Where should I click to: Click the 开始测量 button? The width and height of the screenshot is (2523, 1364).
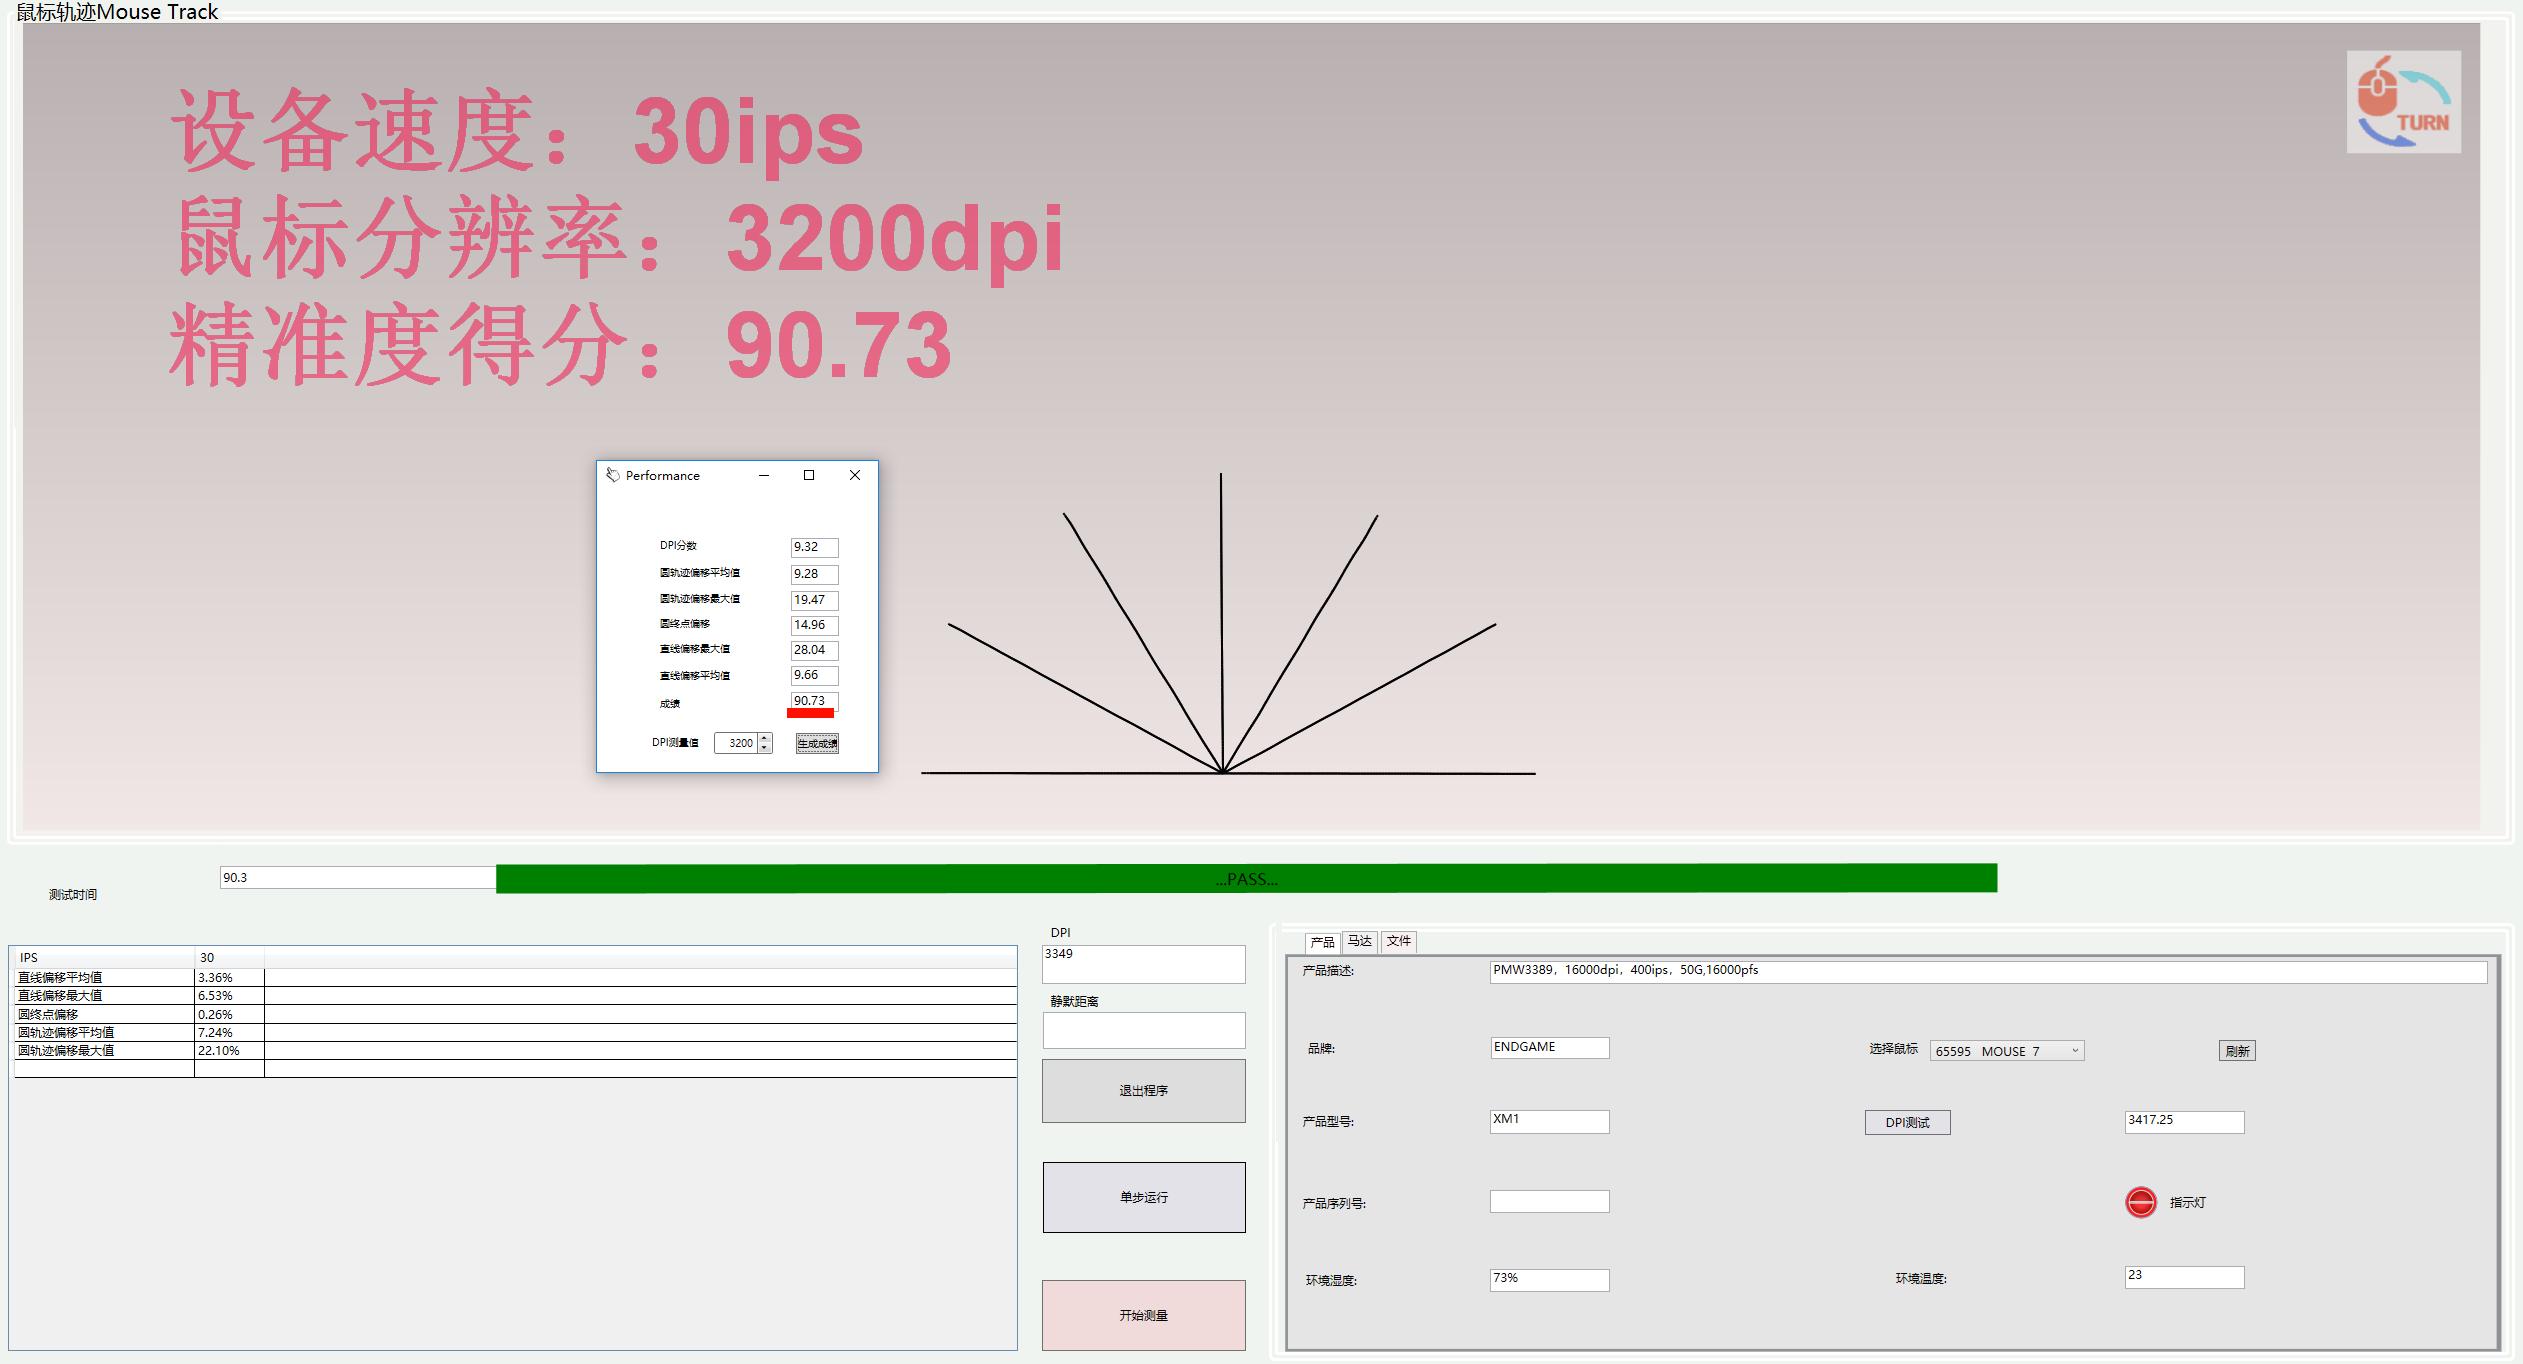[x=1143, y=1314]
